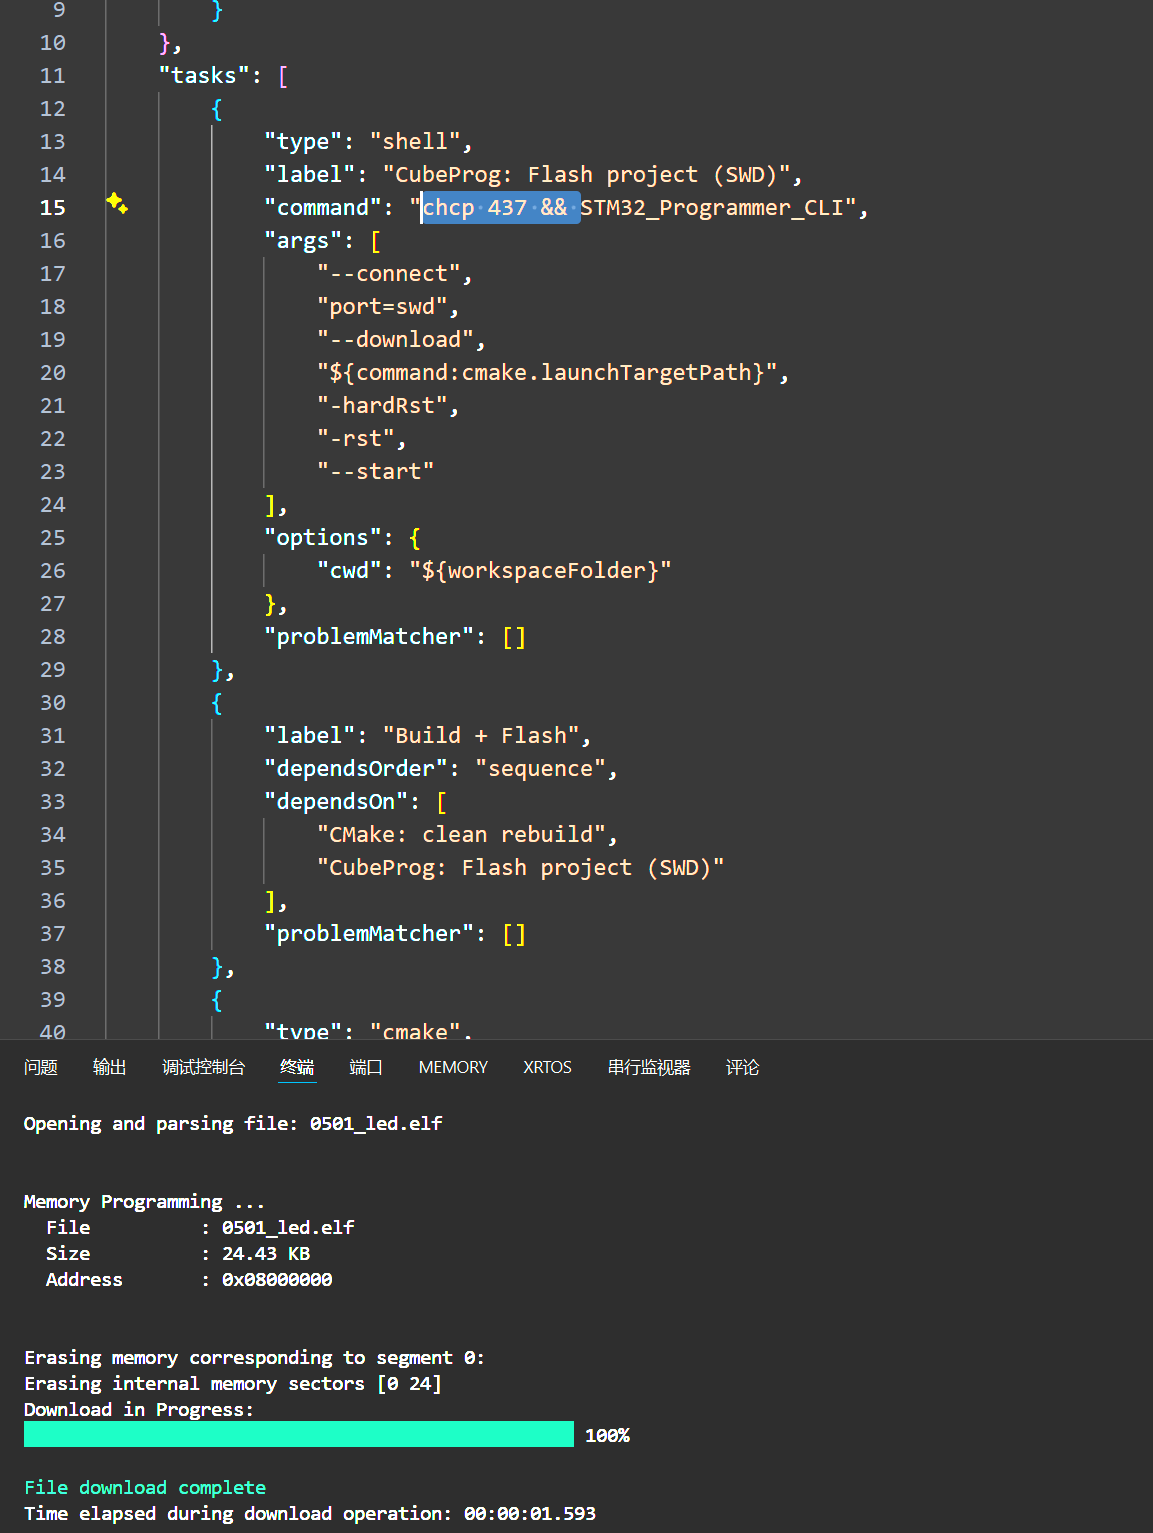
Task: Open the 问题 panel tab
Action: coord(41,1068)
